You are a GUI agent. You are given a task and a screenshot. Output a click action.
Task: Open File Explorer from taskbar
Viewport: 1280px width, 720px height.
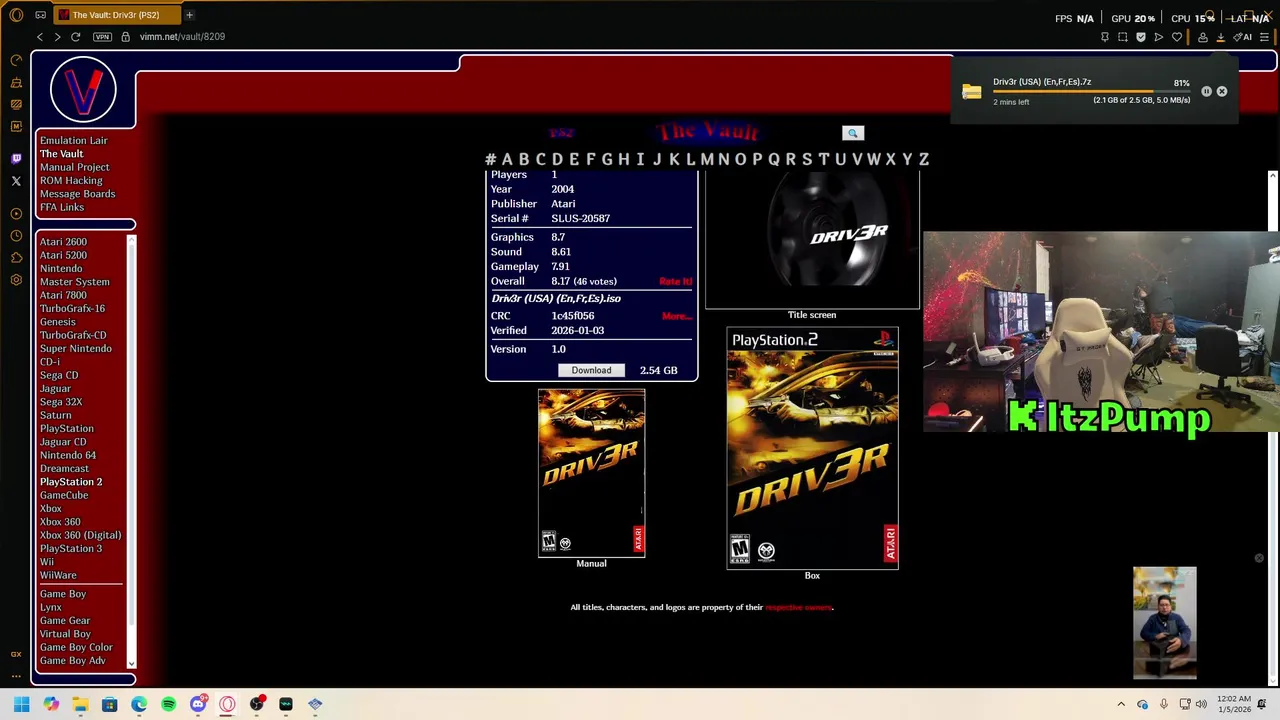coord(80,704)
